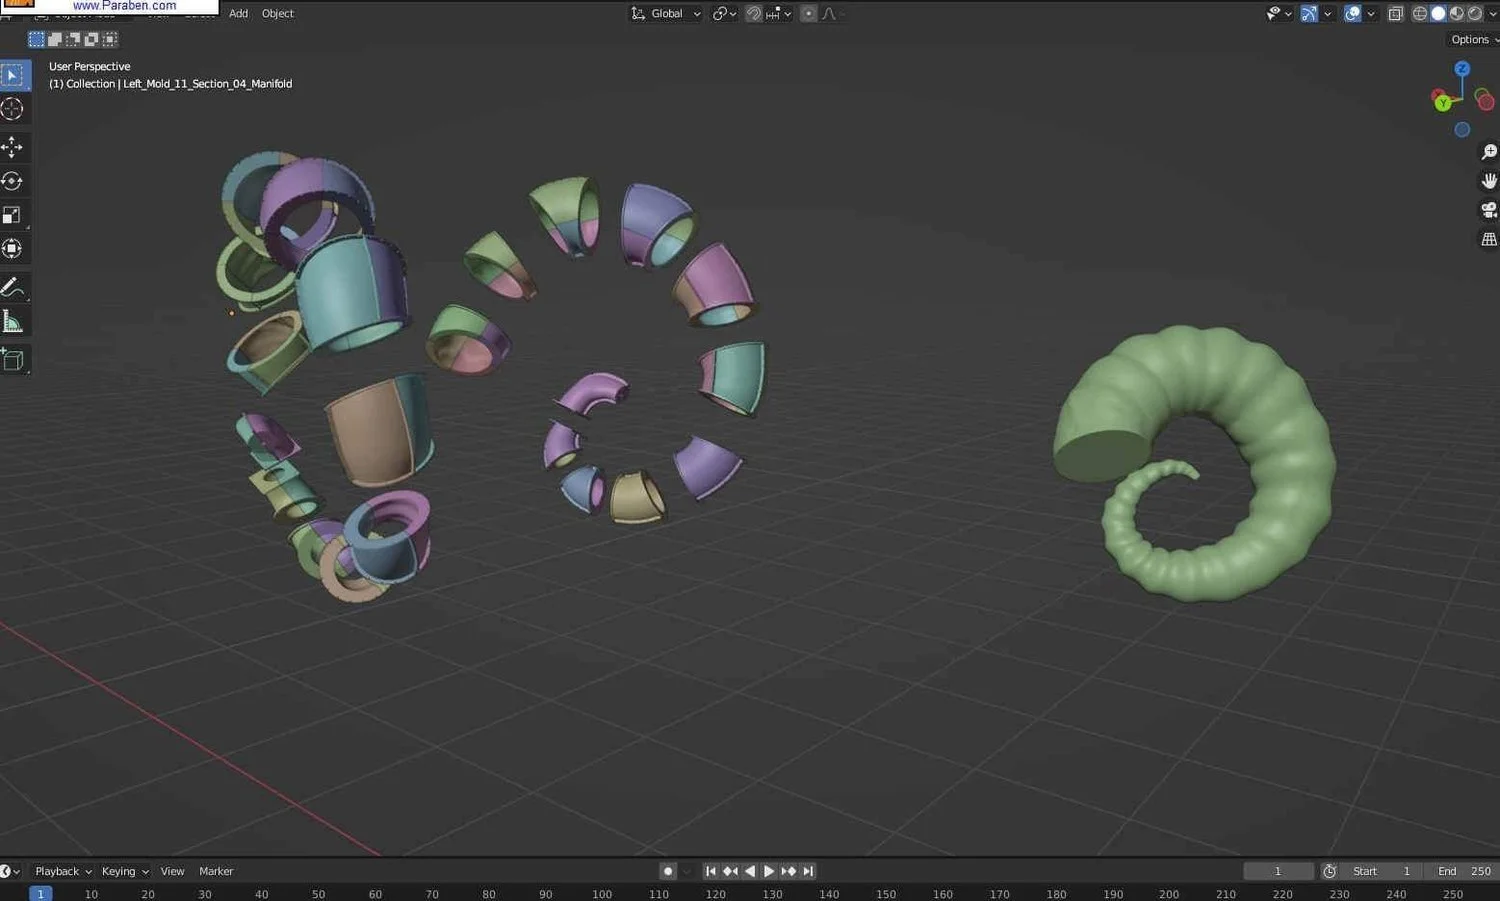Jump to last frame
1500x901 pixels.
tap(808, 871)
